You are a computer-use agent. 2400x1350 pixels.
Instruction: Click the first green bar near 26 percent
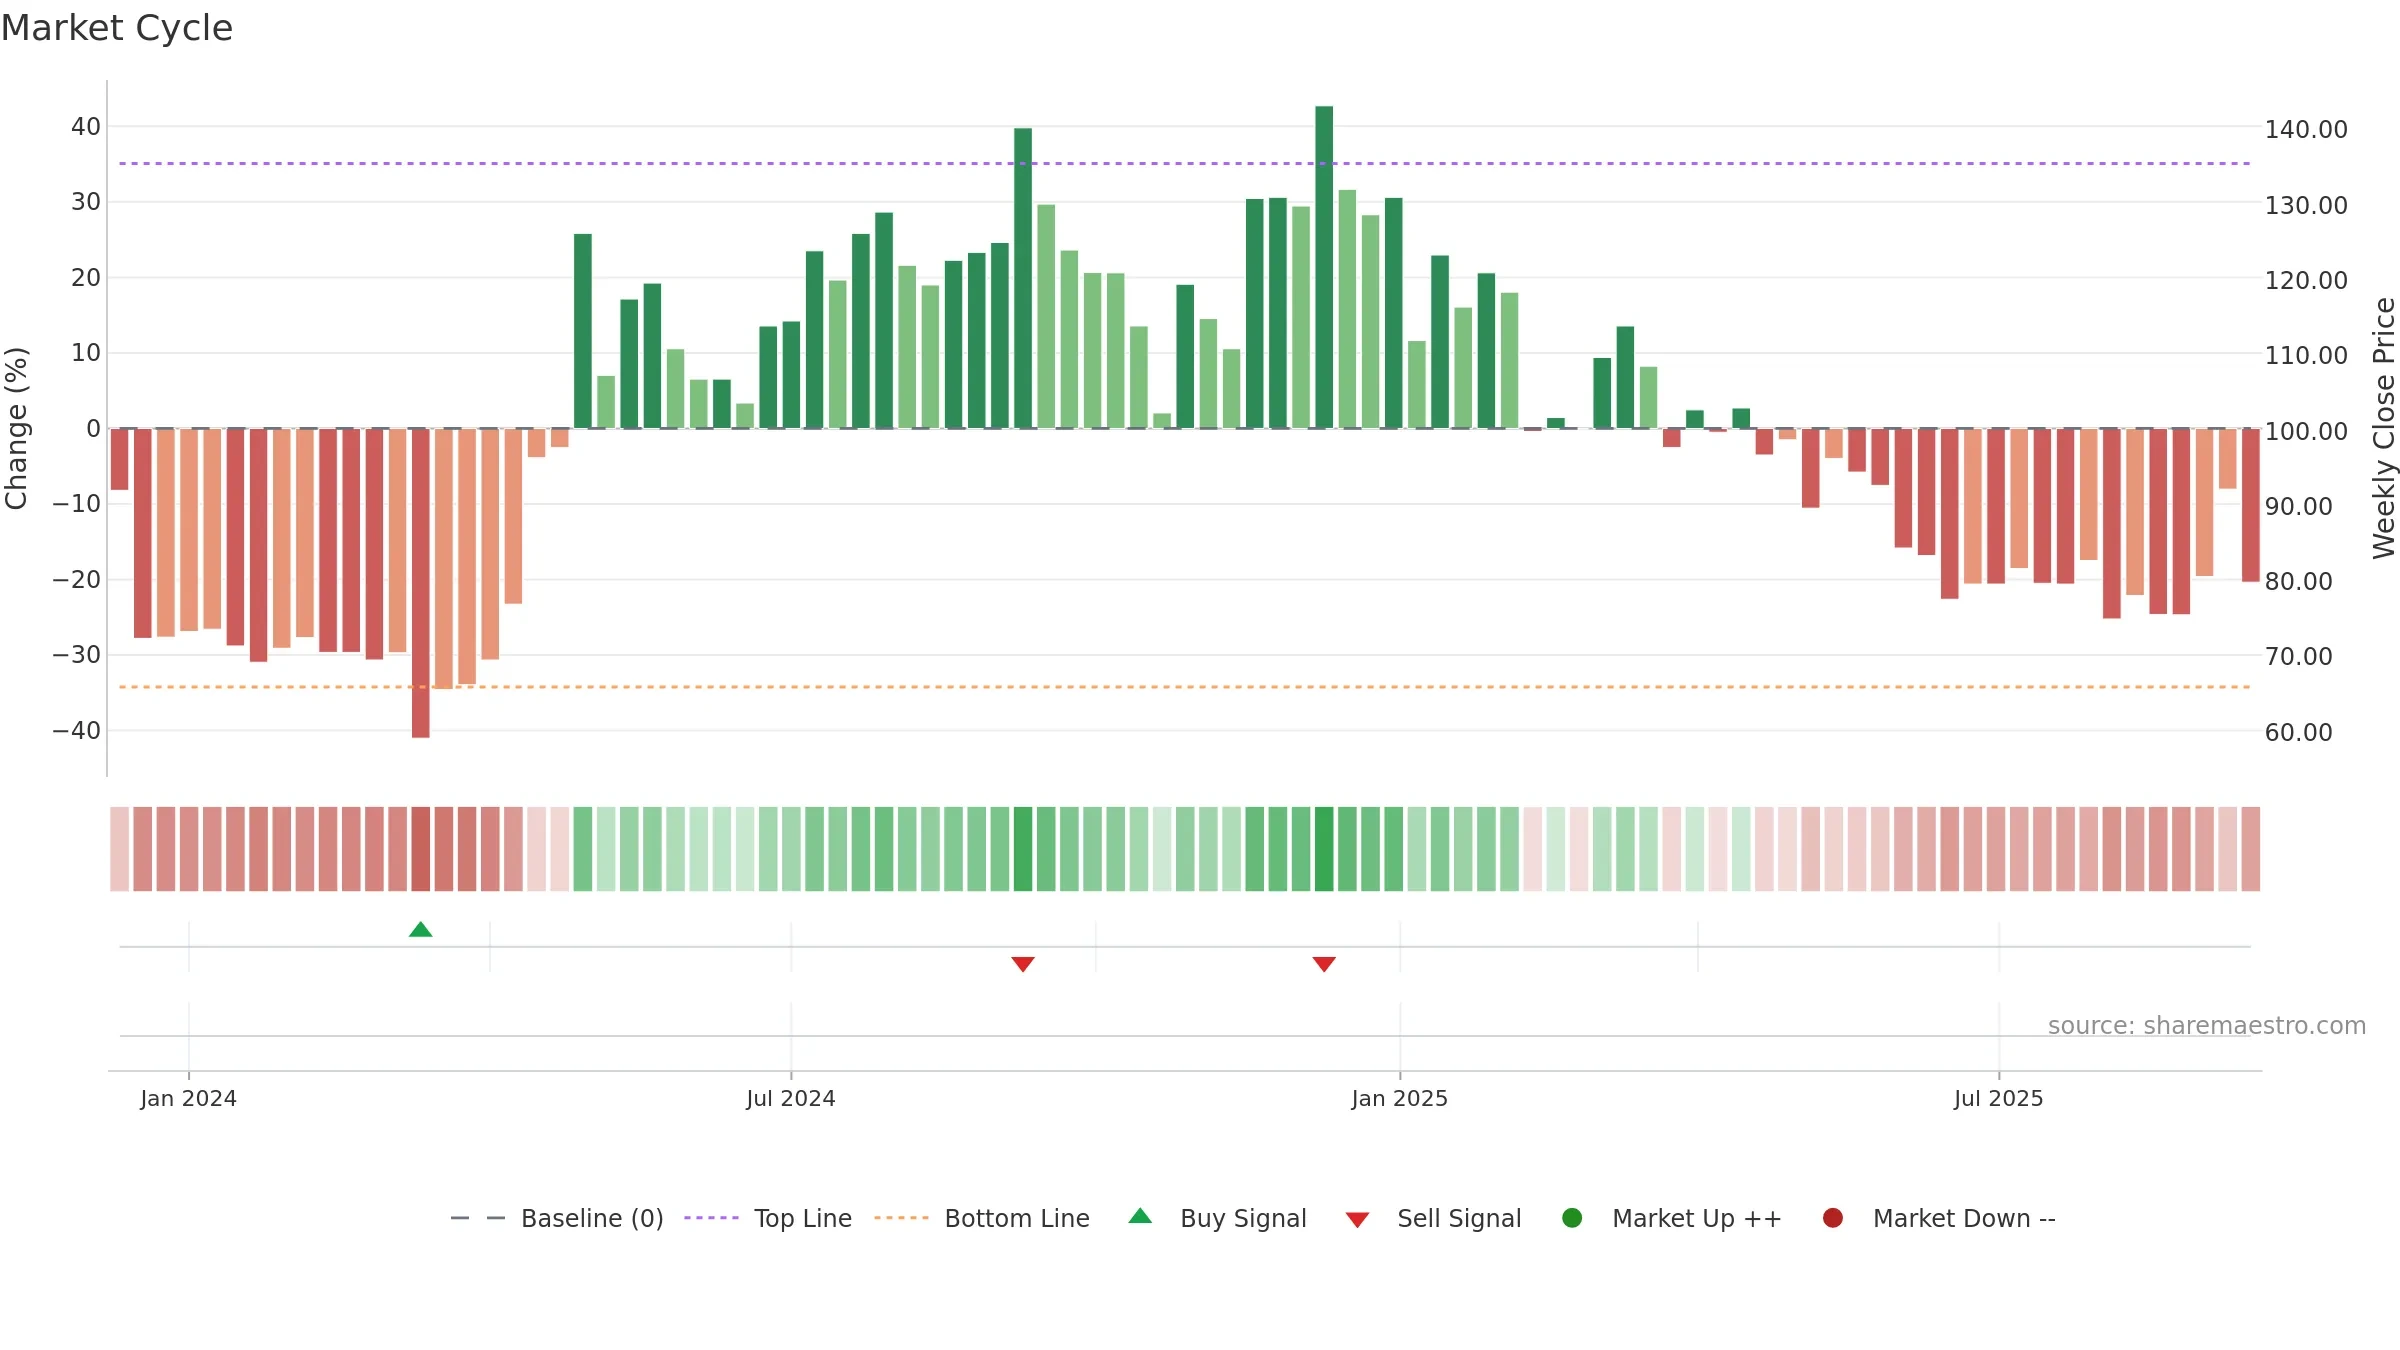tap(583, 331)
